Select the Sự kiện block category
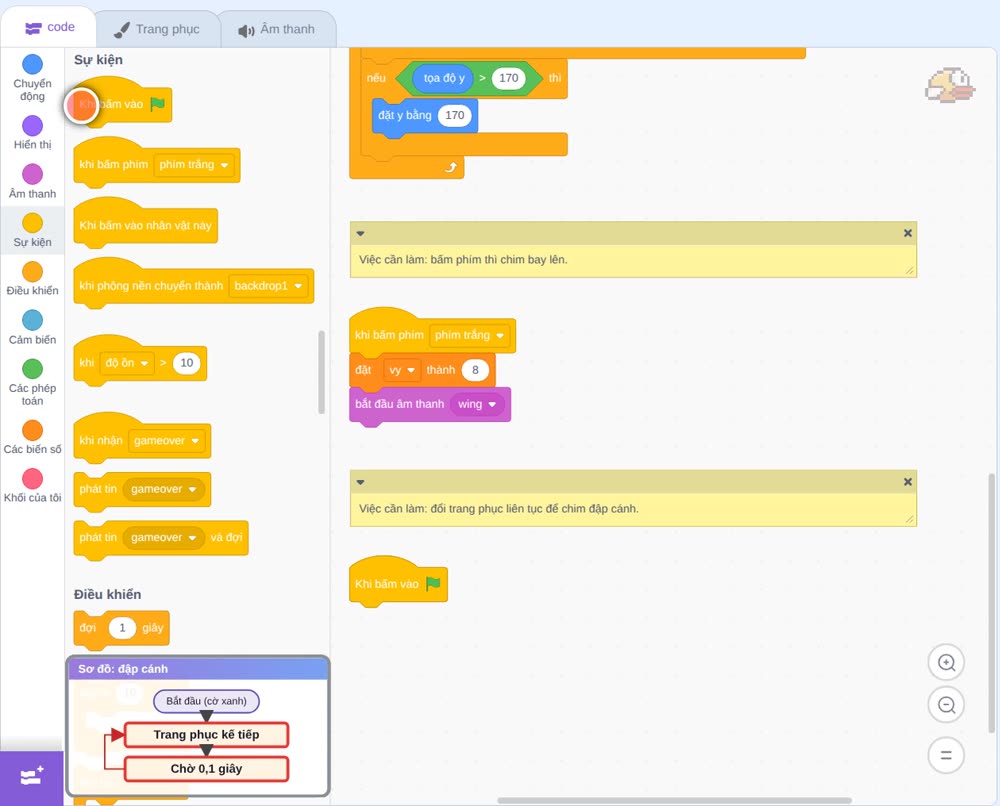Screen dimensions: 1000x806 click(x=32, y=230)
